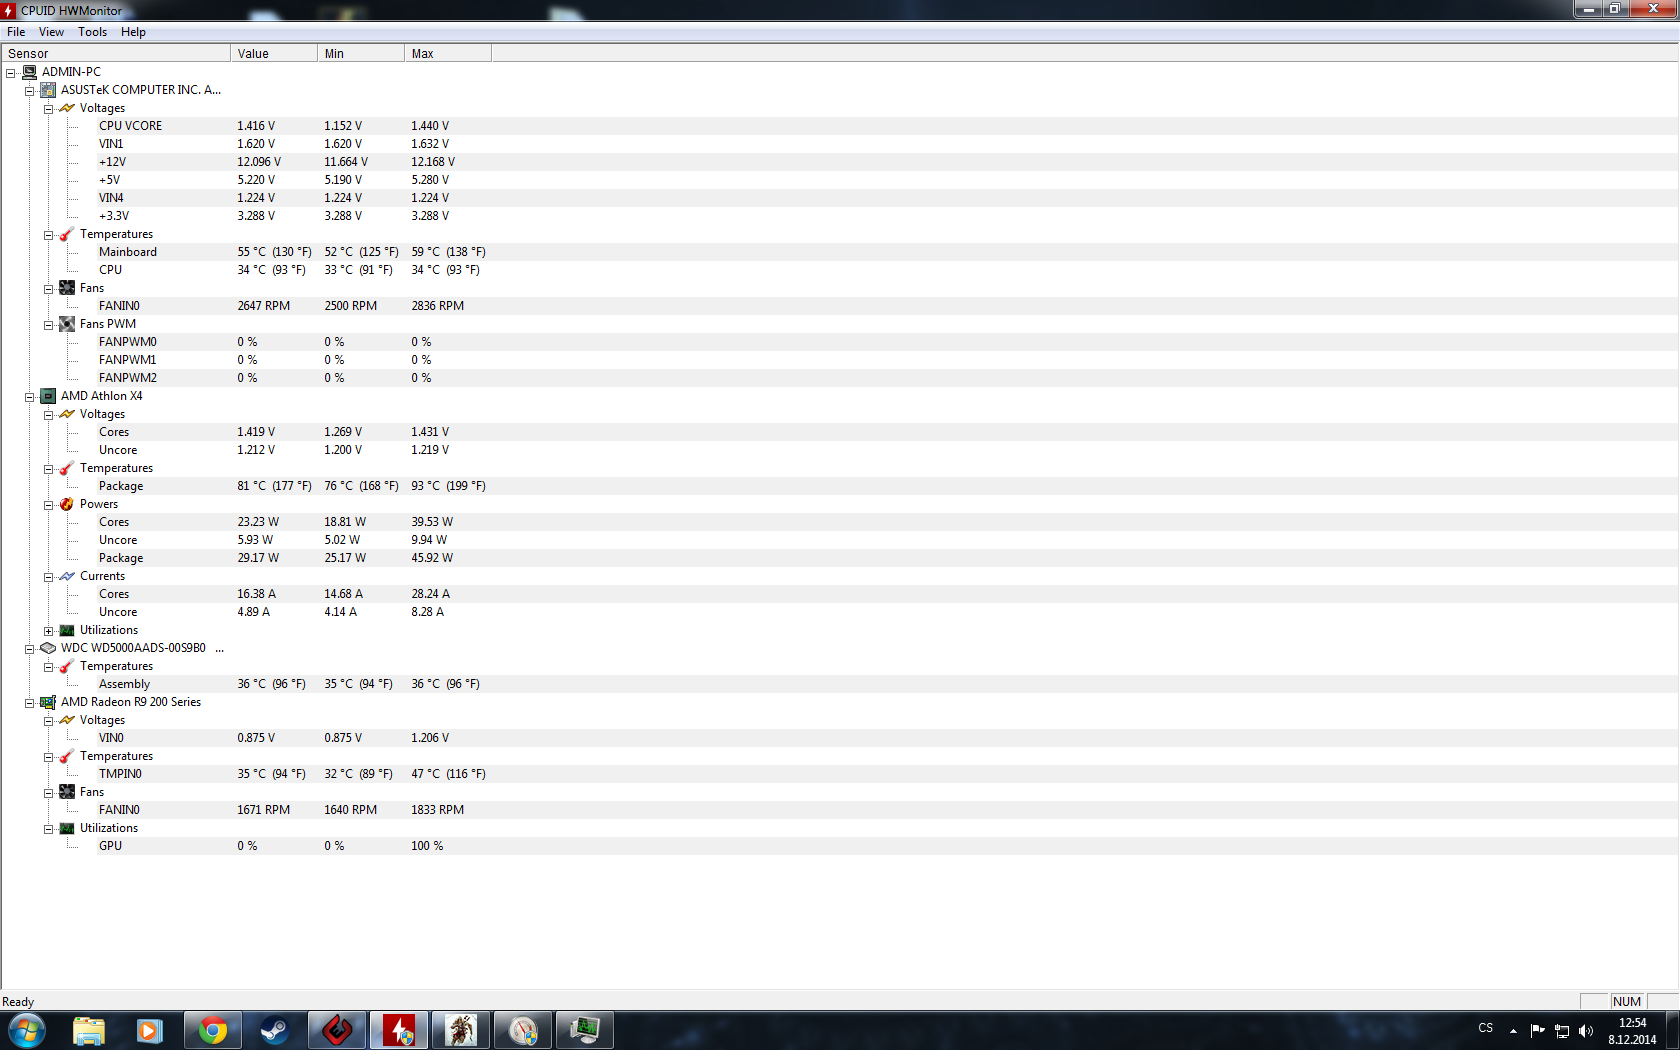Click the 1.206 V max VIN0 value
The width and height of the screenshot is (1680, 1050).
430,738
